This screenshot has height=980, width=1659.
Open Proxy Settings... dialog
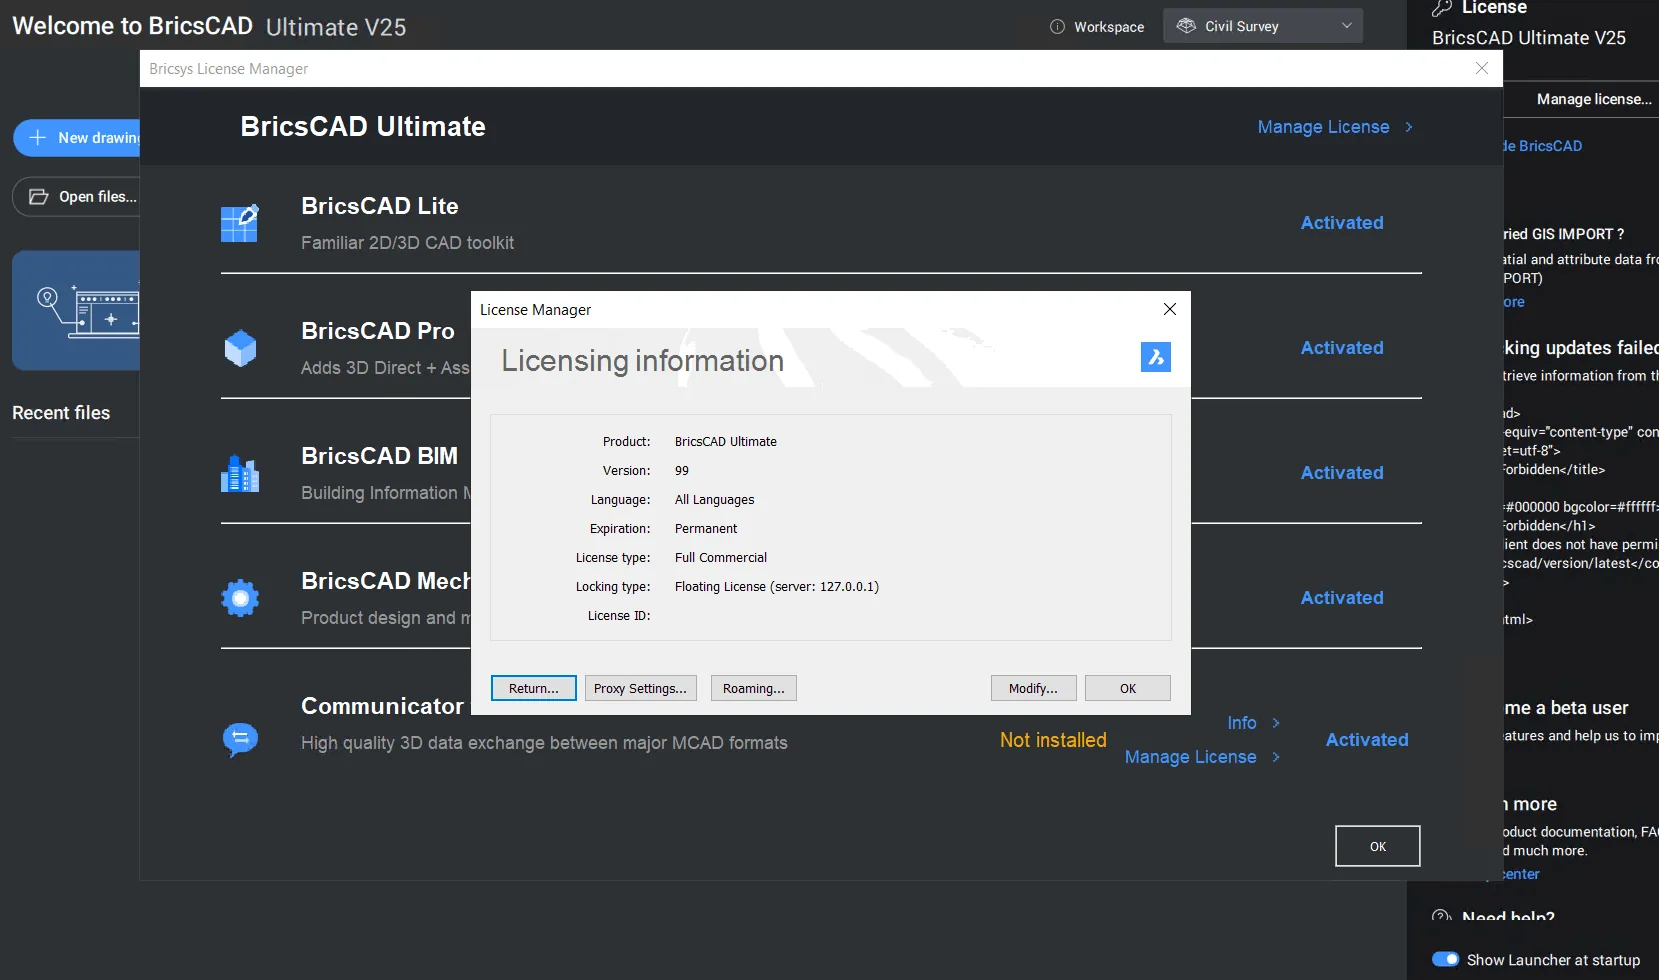641,688
